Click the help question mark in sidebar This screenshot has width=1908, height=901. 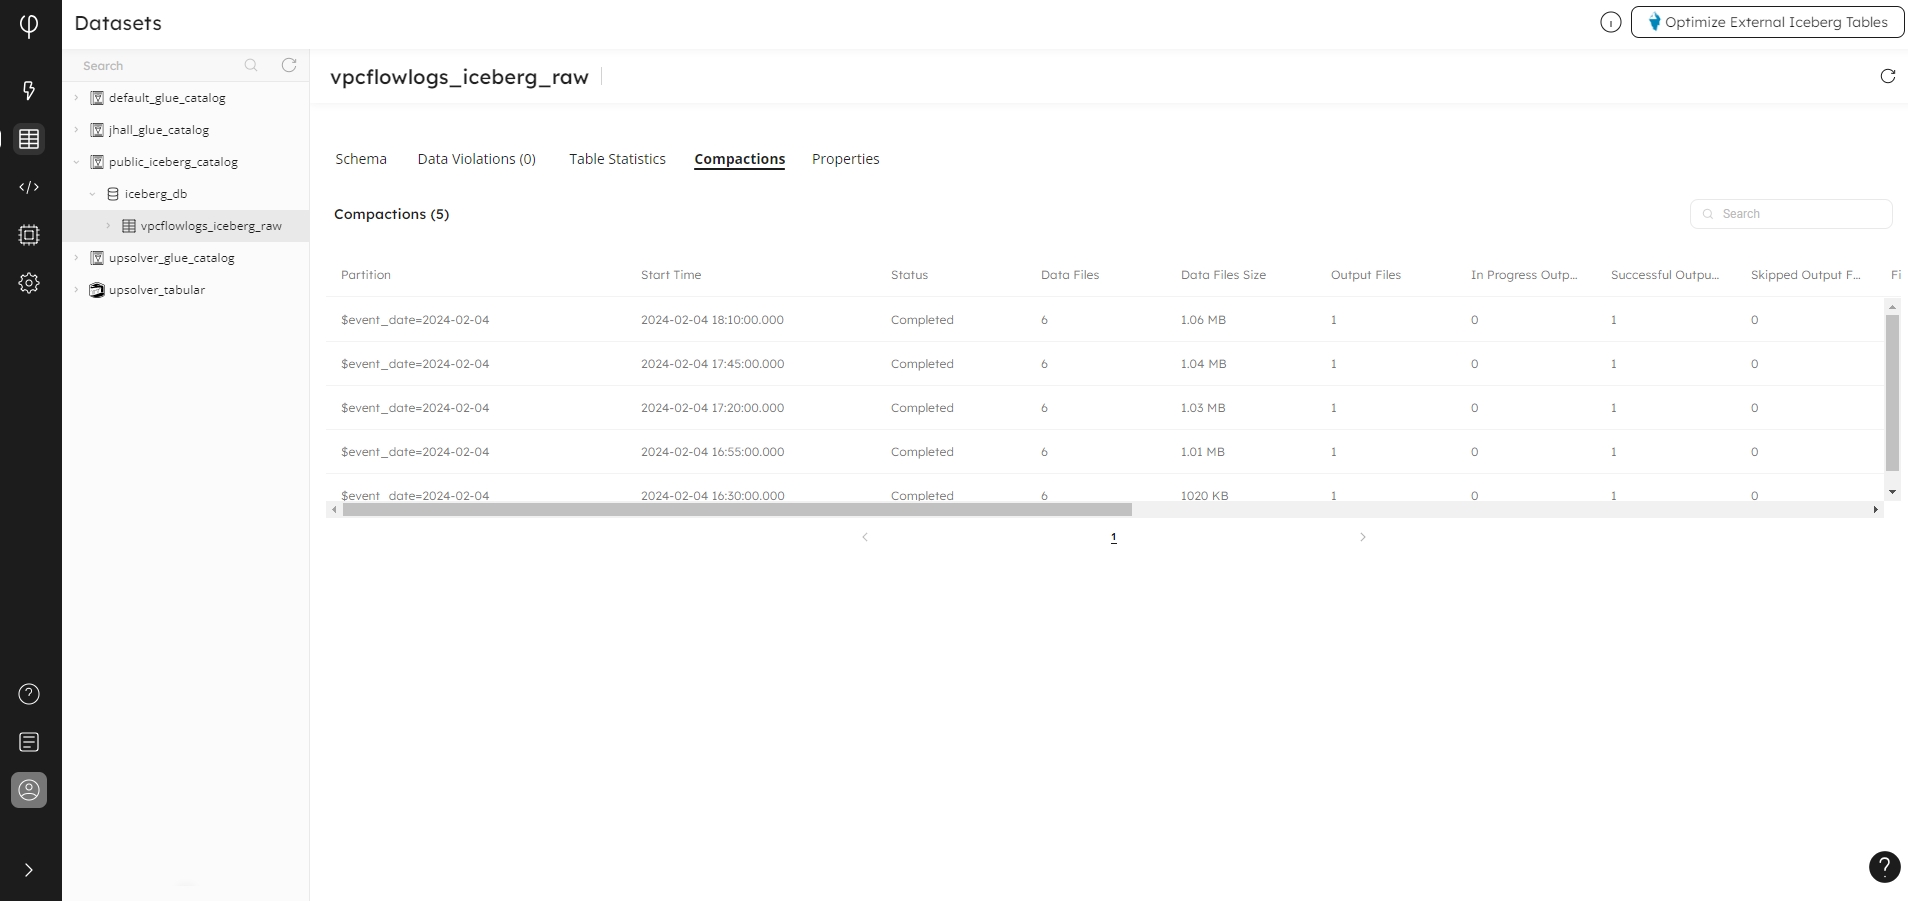tap(29, 694)
